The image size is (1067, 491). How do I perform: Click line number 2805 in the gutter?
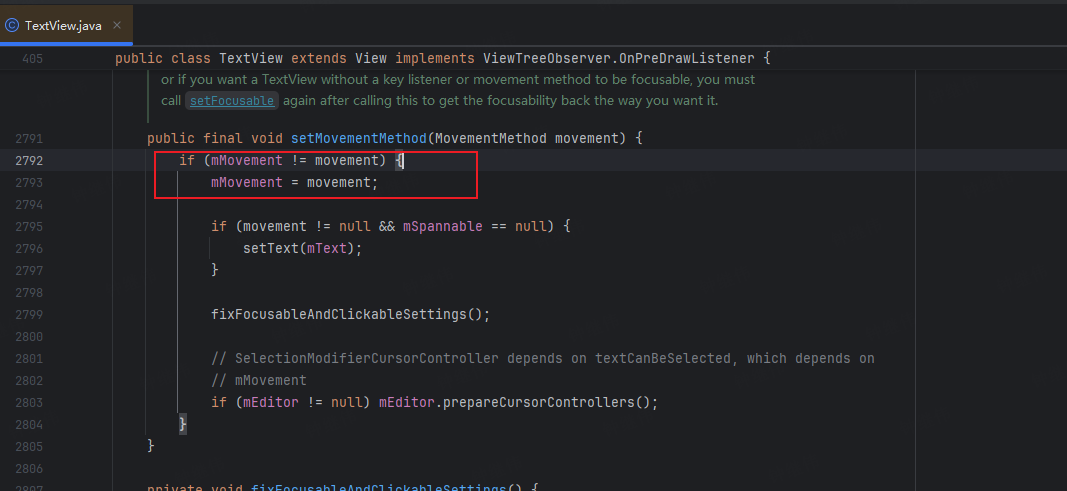pyautogui.click(x=29, y=447)
